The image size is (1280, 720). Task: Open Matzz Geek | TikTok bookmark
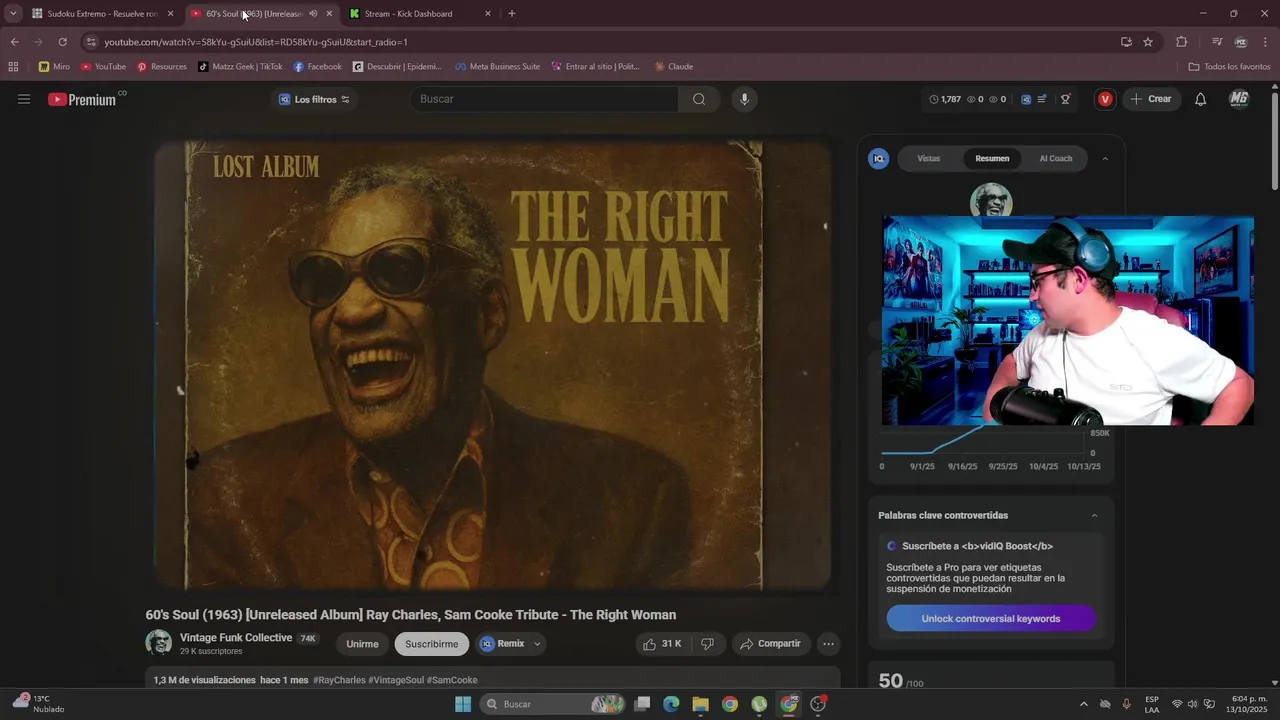point(240,67)
